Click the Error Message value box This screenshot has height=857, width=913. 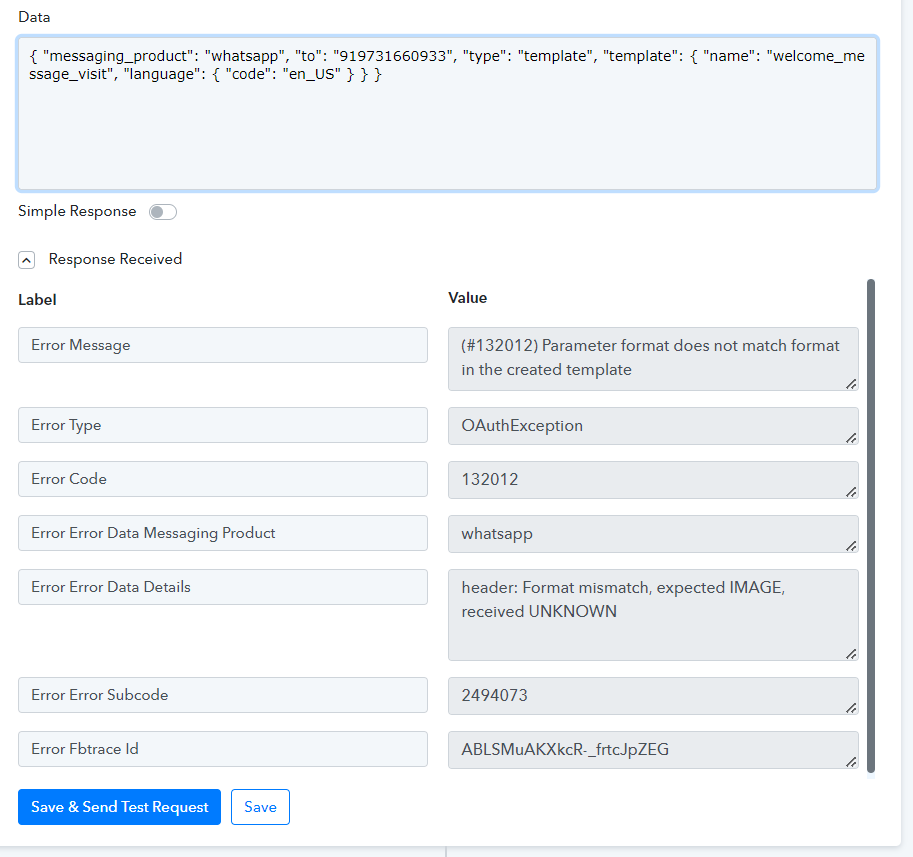(x=653, y=359)
